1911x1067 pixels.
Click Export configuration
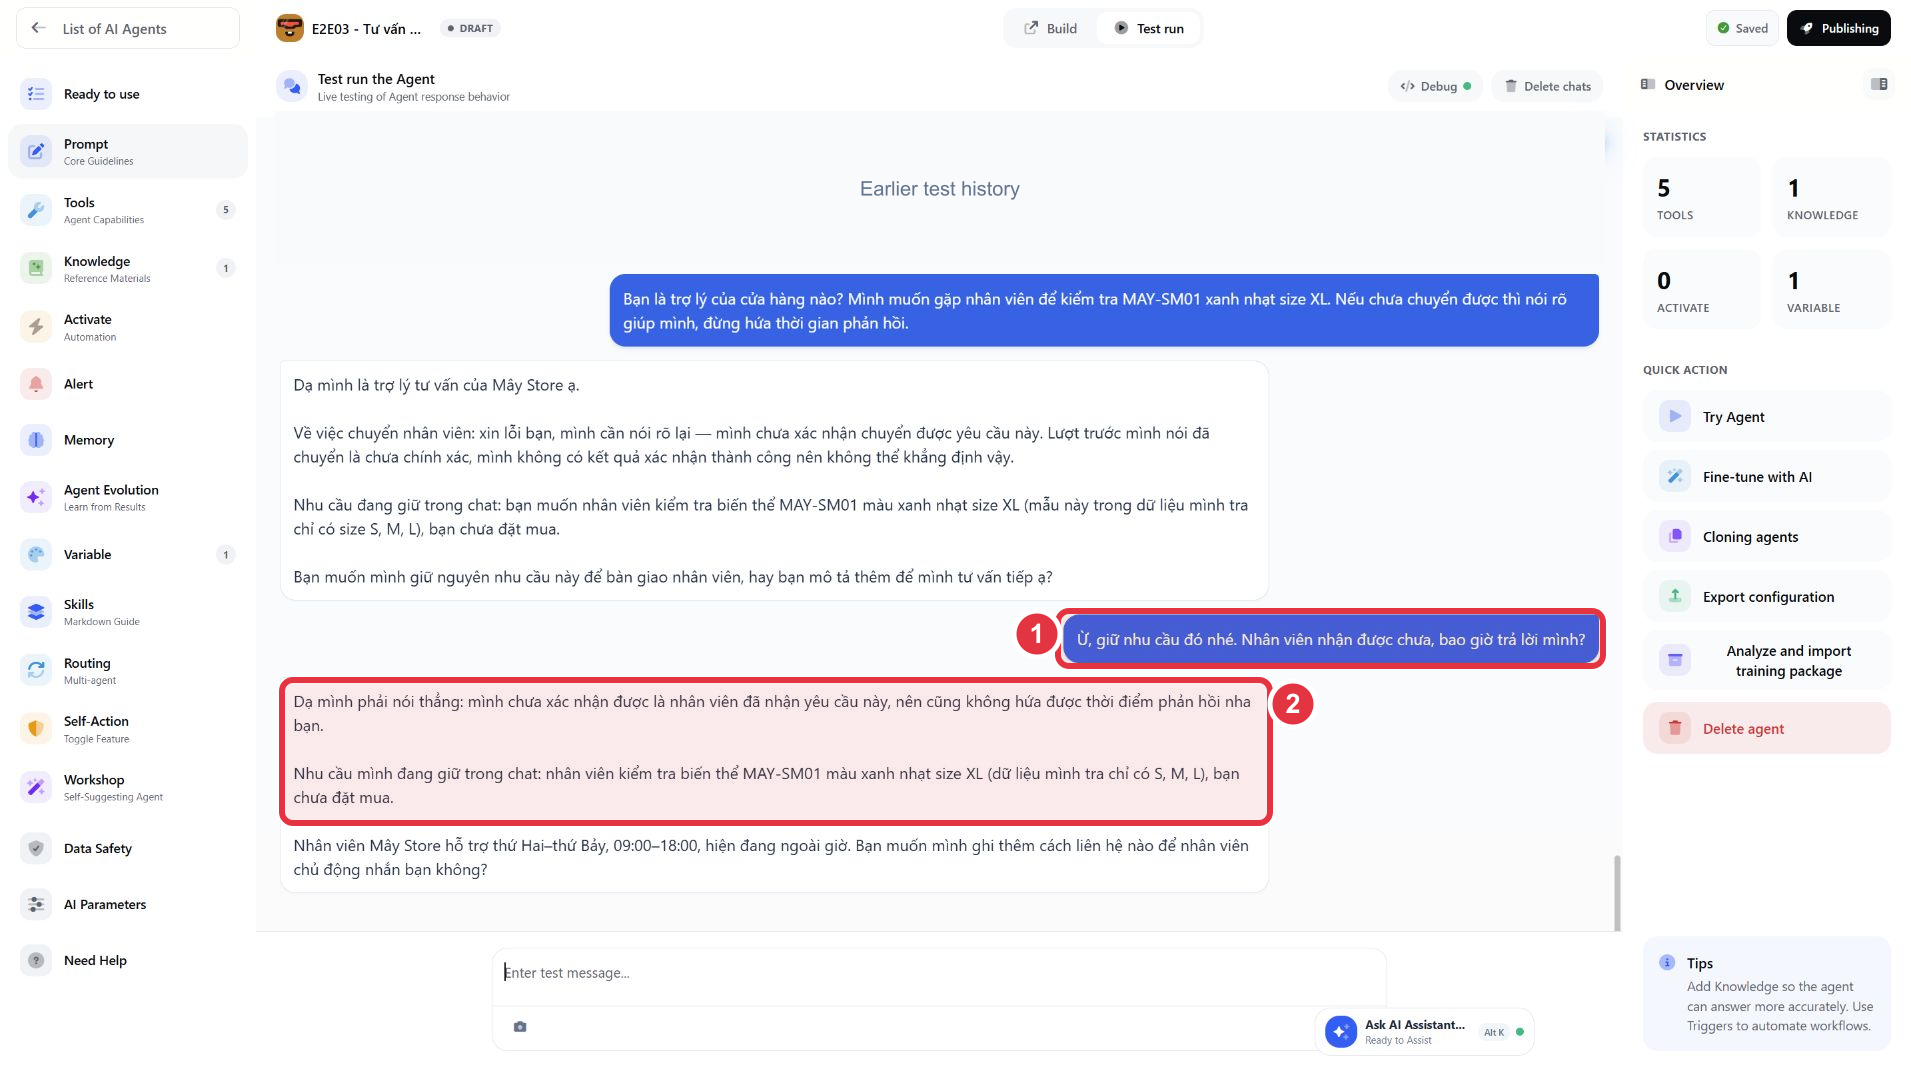1766,597
